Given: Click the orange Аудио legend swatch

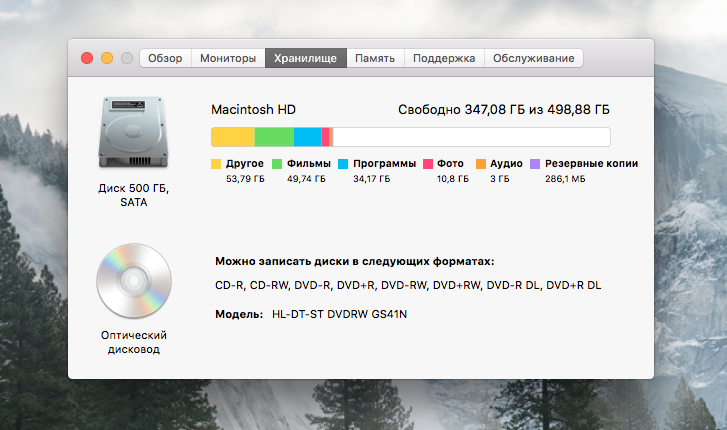Looking at the screenshot, I should click(481, 164).
